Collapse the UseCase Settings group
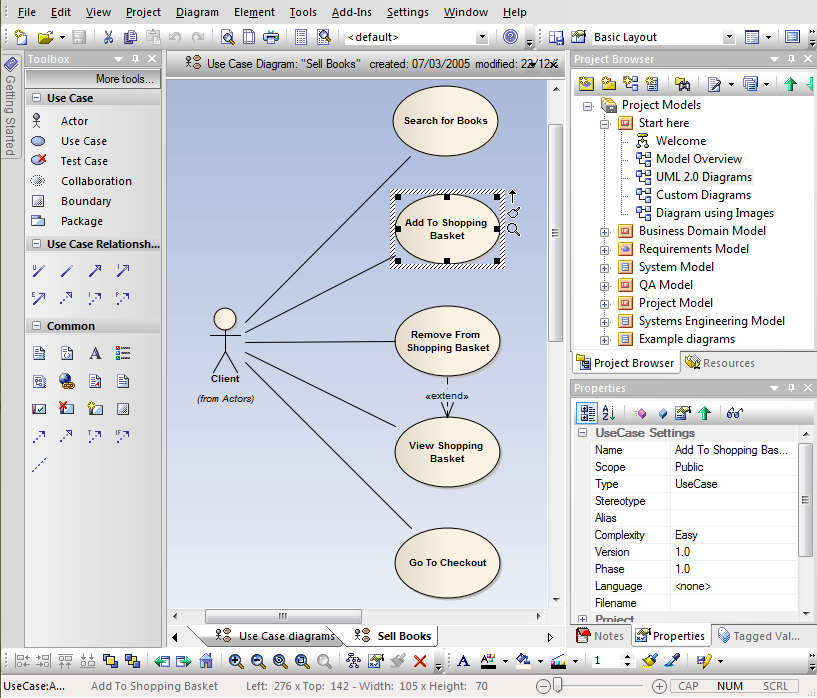817x698 pixels. 583,432
